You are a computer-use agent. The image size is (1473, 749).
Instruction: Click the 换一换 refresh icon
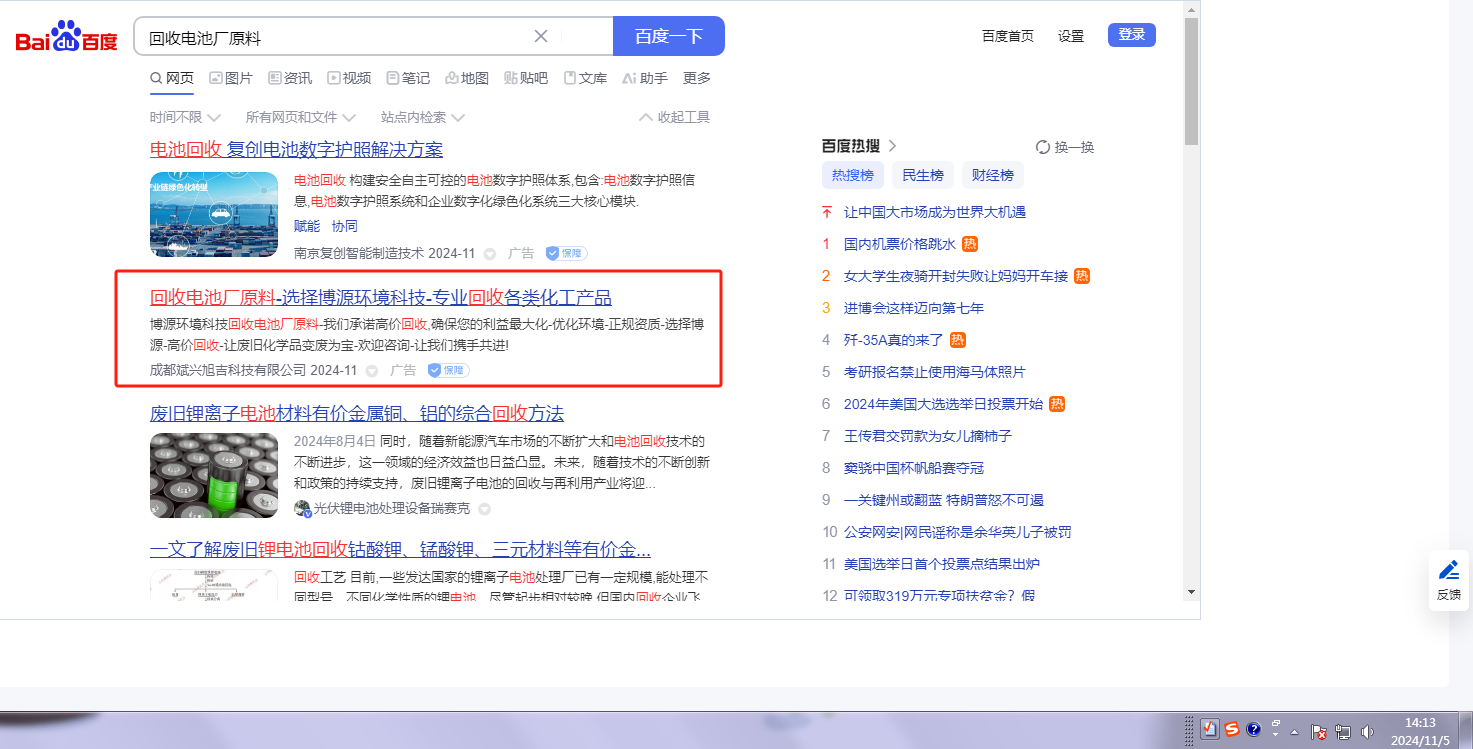1043,147
